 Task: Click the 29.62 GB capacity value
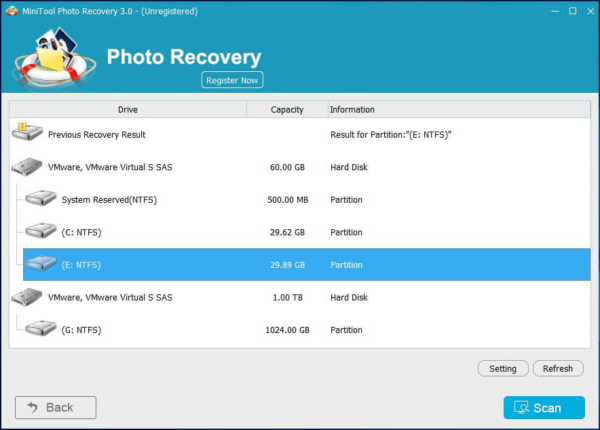coord(287,232)
